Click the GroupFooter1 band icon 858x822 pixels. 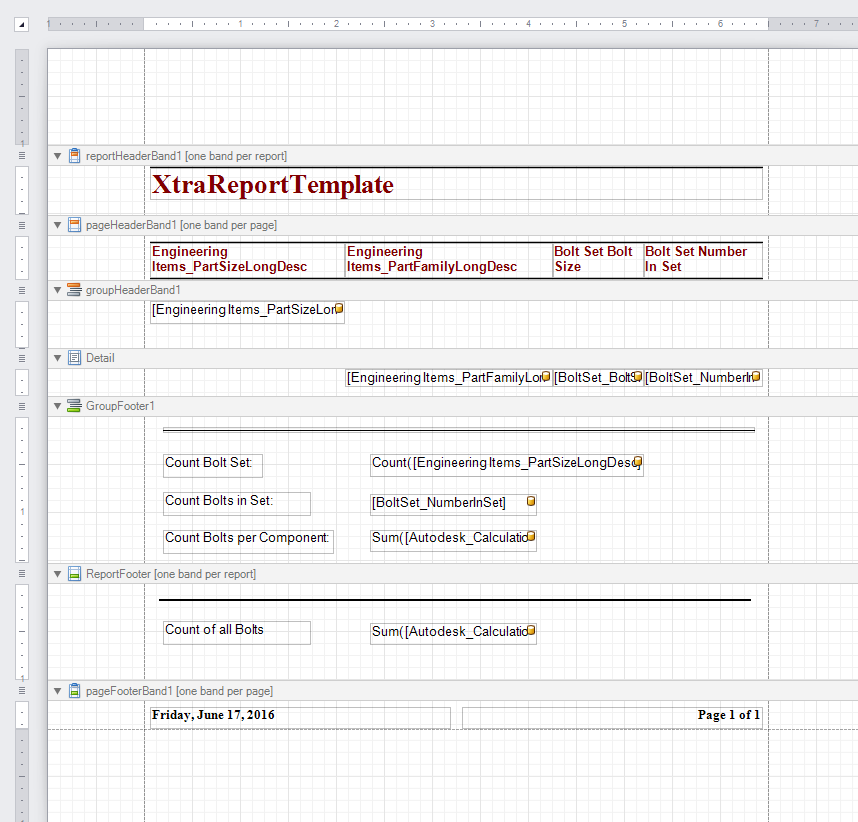click(74, 406)
